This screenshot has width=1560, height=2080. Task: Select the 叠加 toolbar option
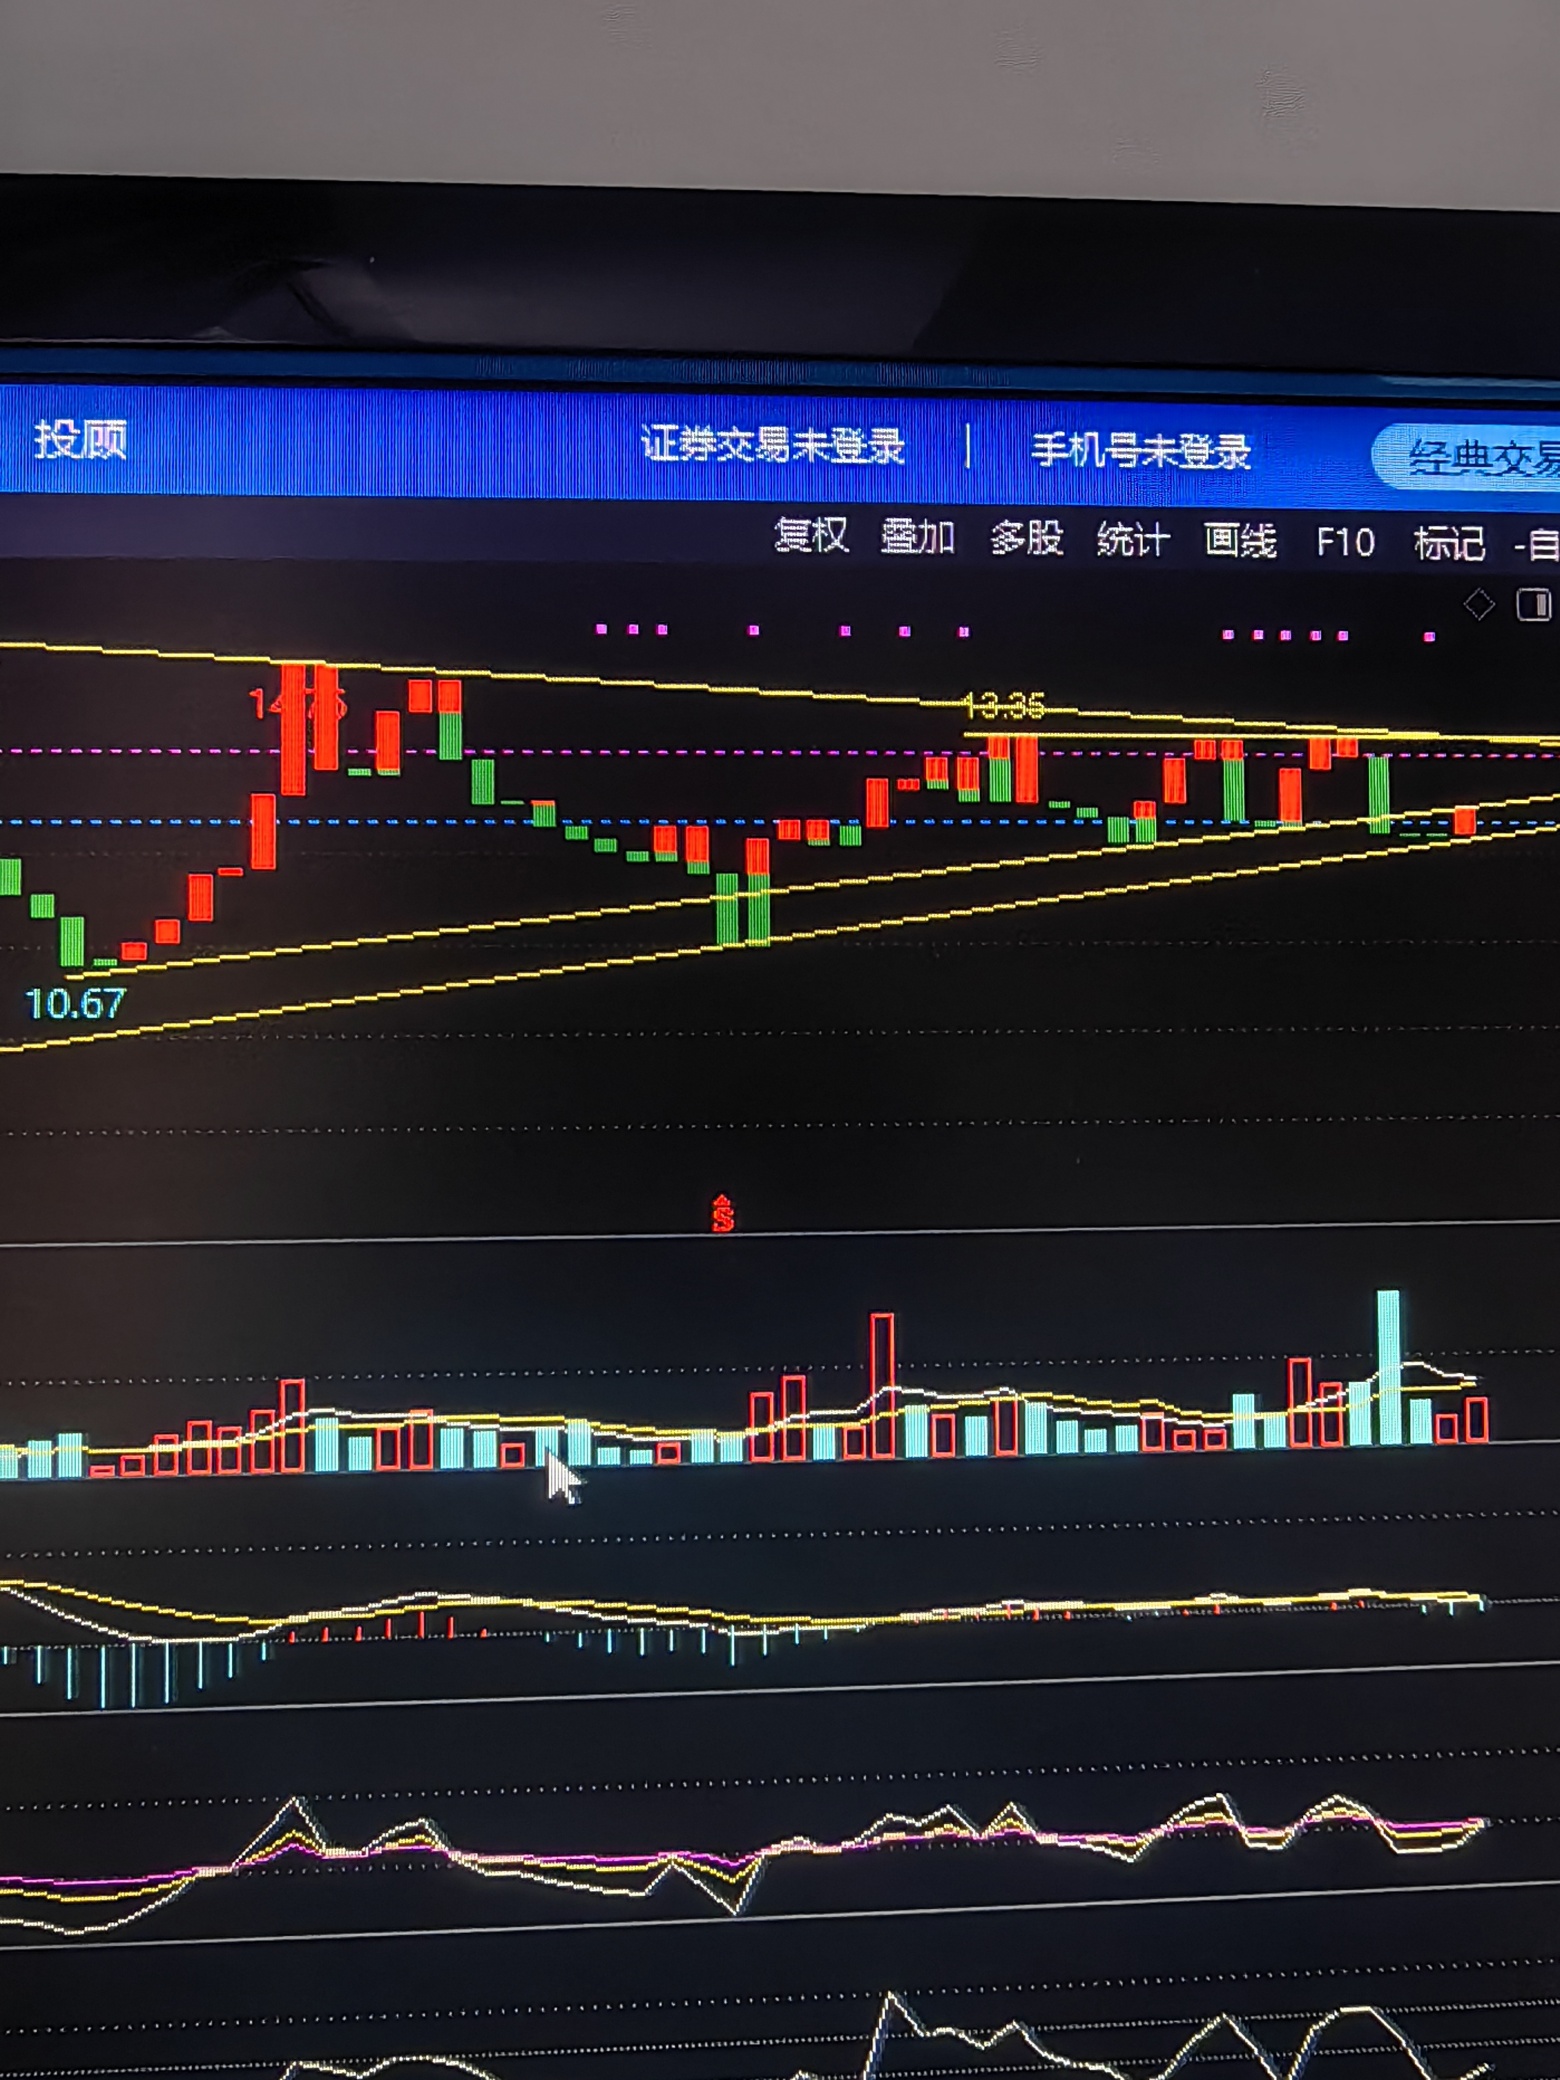(x=917, y=537)
